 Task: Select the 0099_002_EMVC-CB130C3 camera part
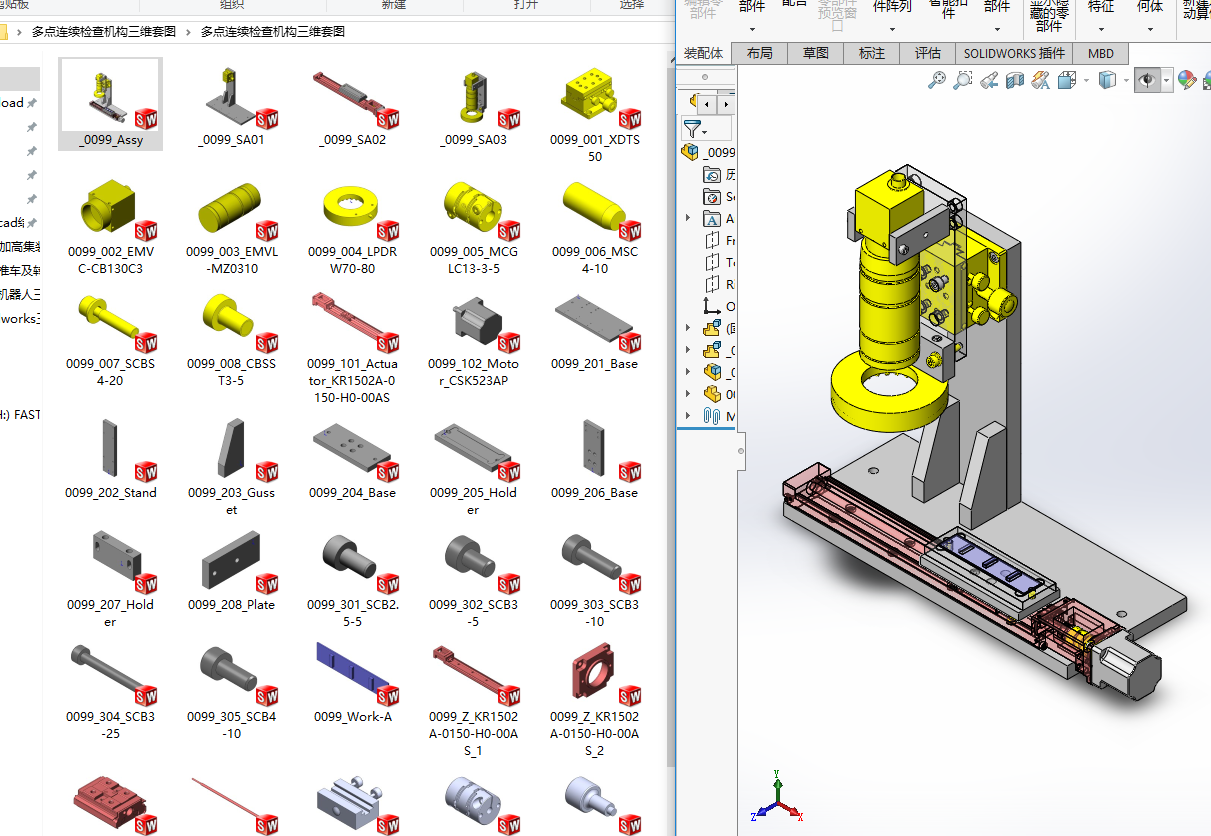110,225
